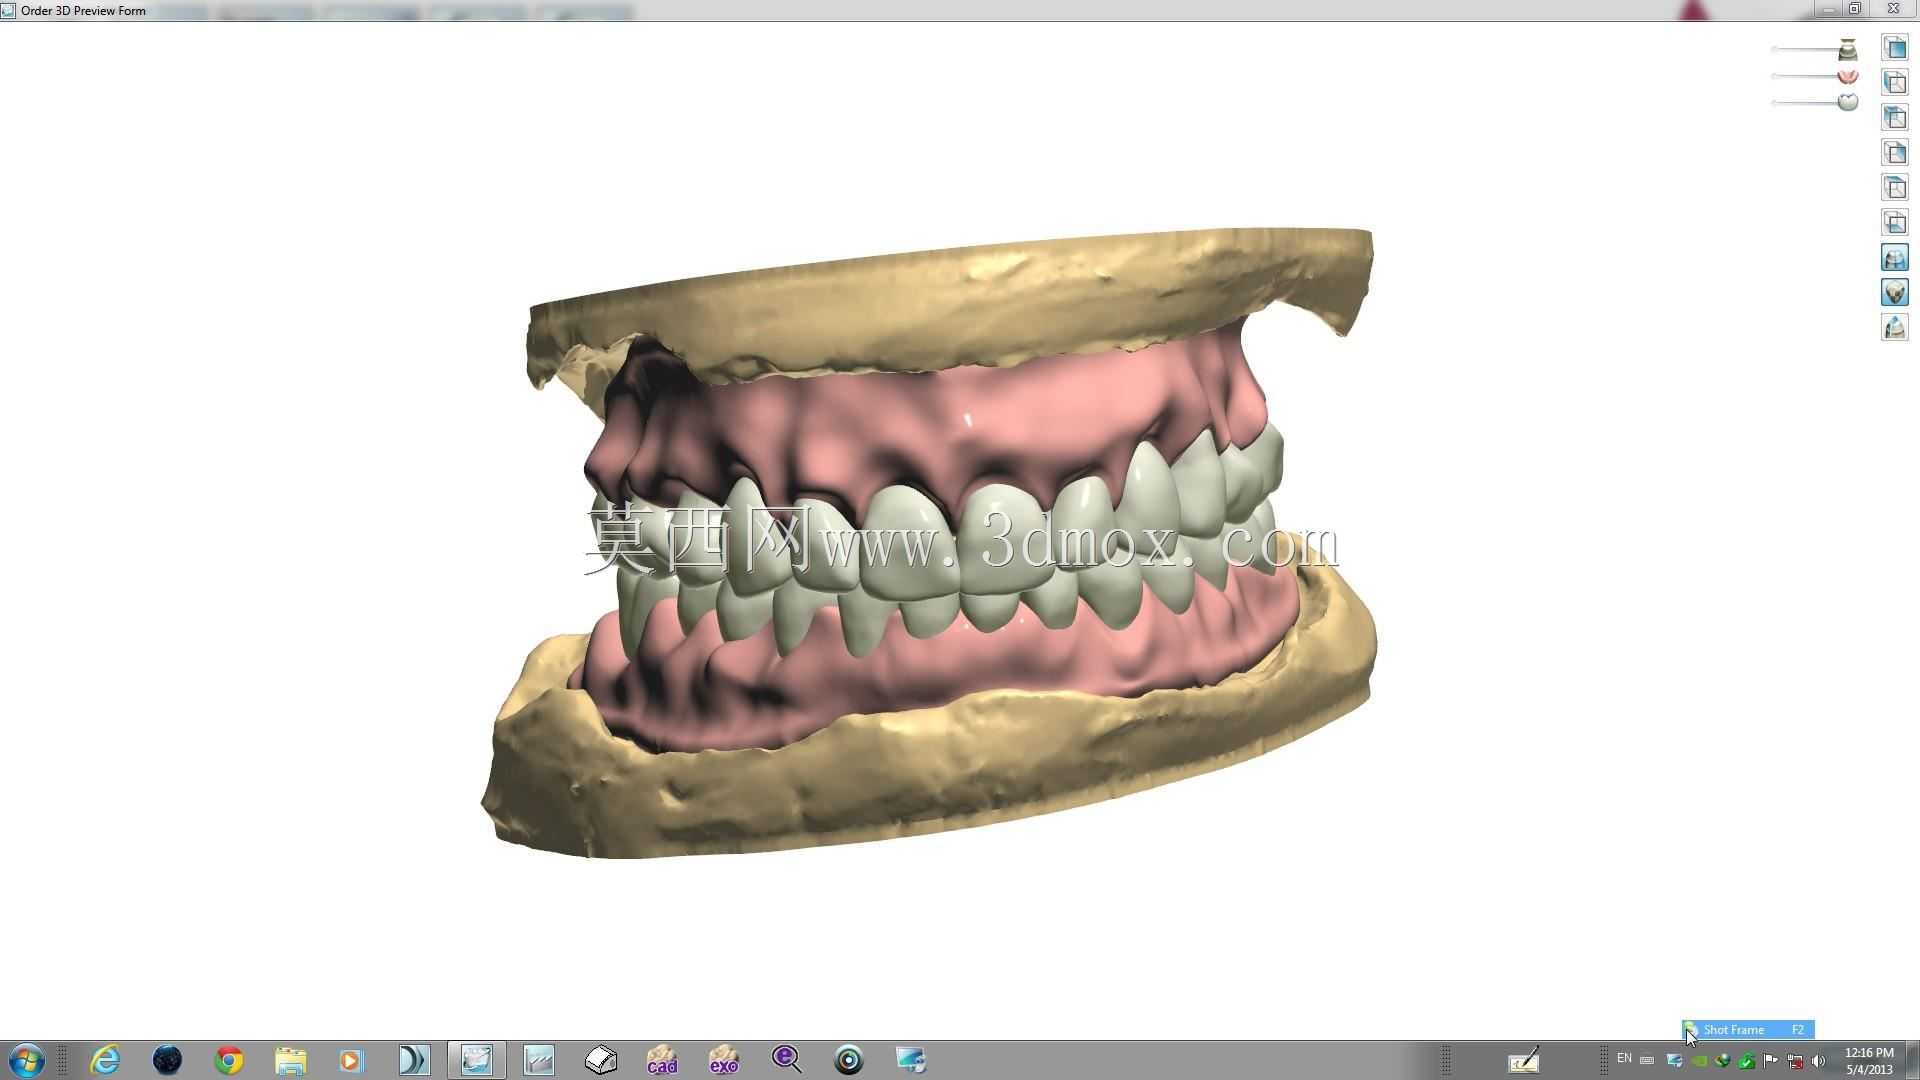Click the active dental preview app taskbar button
1920x1080 pixels.
coord(476,1060)
